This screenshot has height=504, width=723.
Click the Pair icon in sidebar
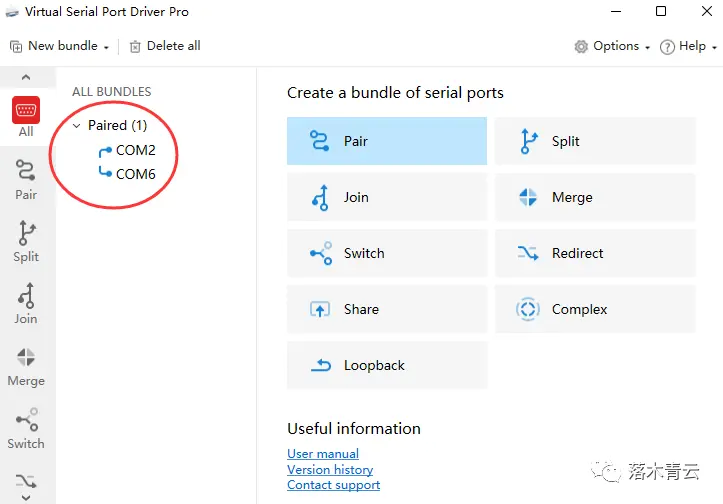(x=26, y=179)
